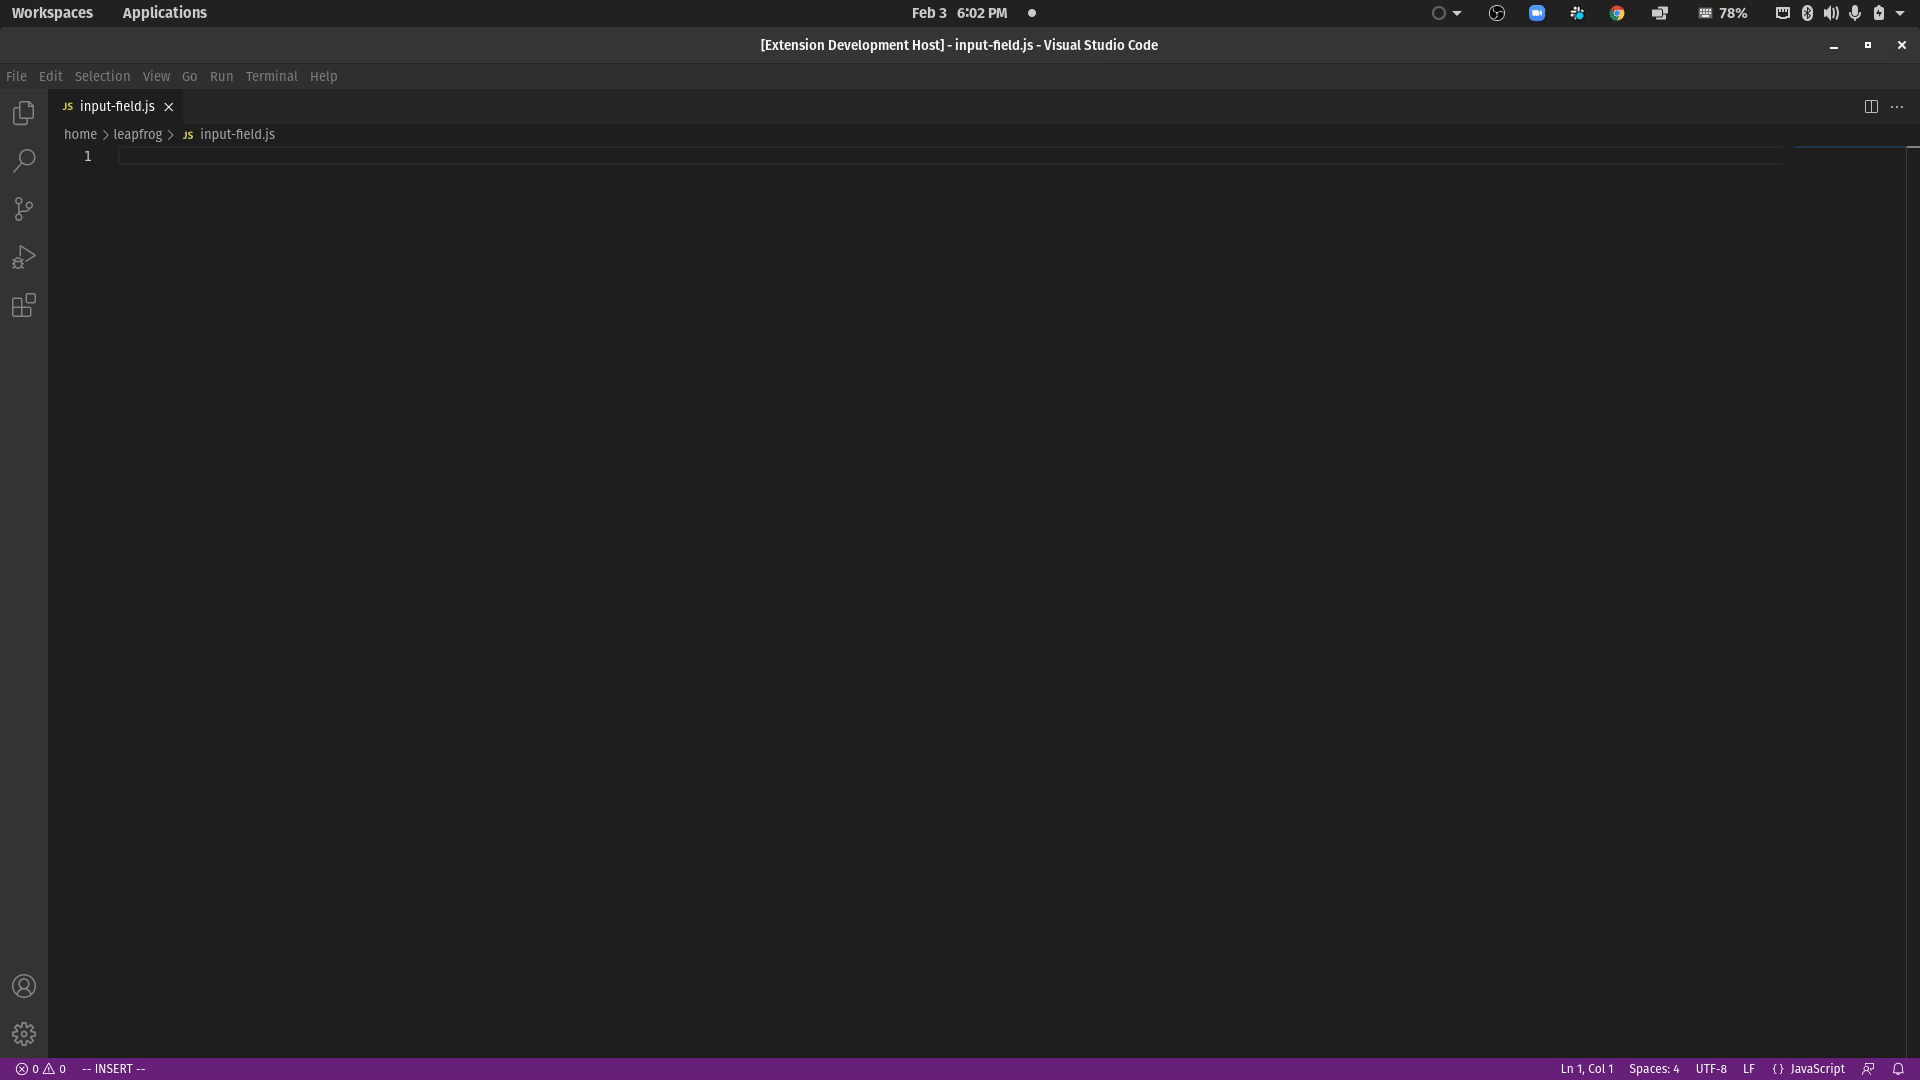
Task: Open the circle indicator dropdown in top bar
Action: pos(1447,13)
